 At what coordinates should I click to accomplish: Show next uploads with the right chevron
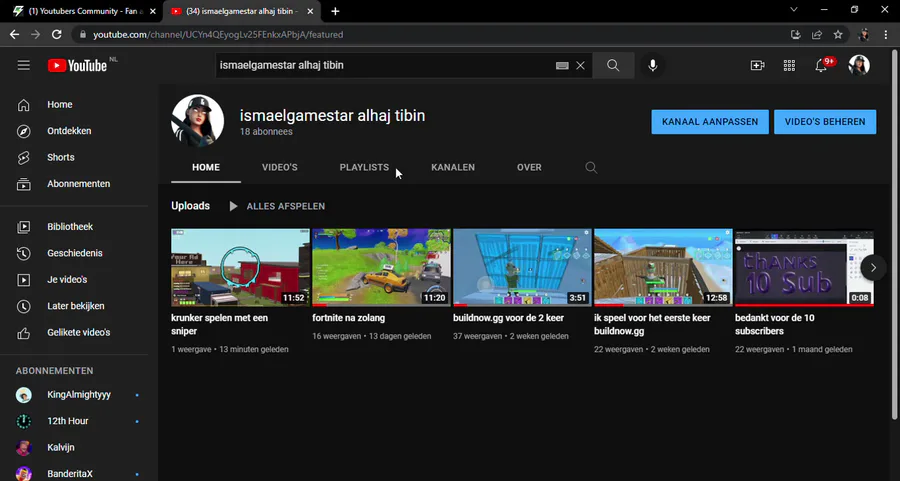pos(873,267)
